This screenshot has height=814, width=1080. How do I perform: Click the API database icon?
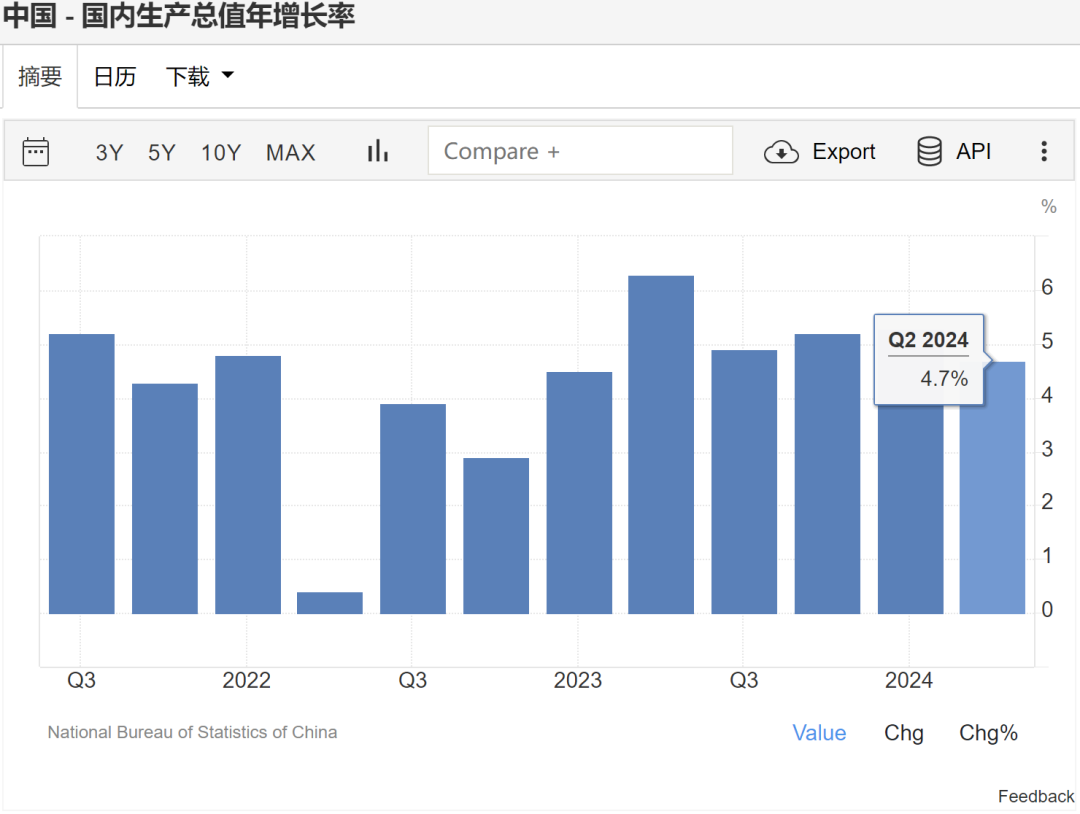coord(929,152)
